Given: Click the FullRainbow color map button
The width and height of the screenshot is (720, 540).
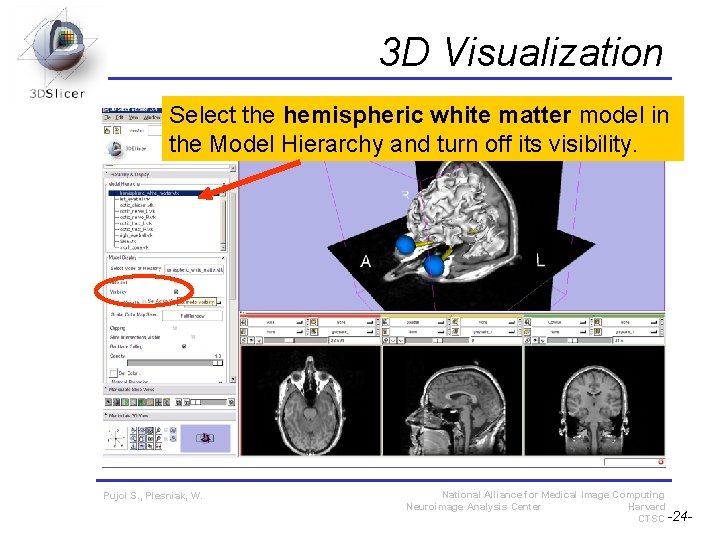Looking at the screenshot, I should [192, 316].
